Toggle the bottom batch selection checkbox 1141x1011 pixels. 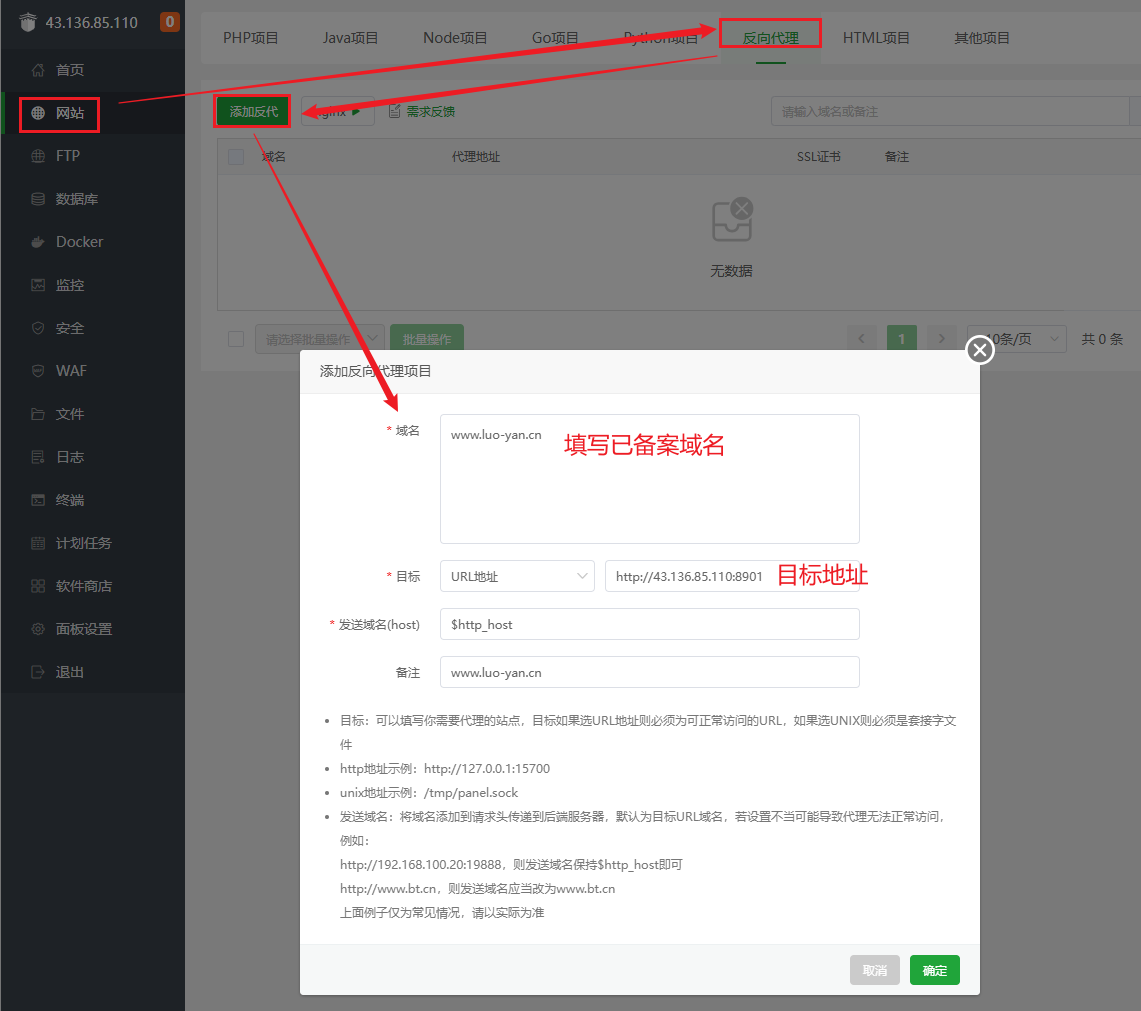[236, 338]
